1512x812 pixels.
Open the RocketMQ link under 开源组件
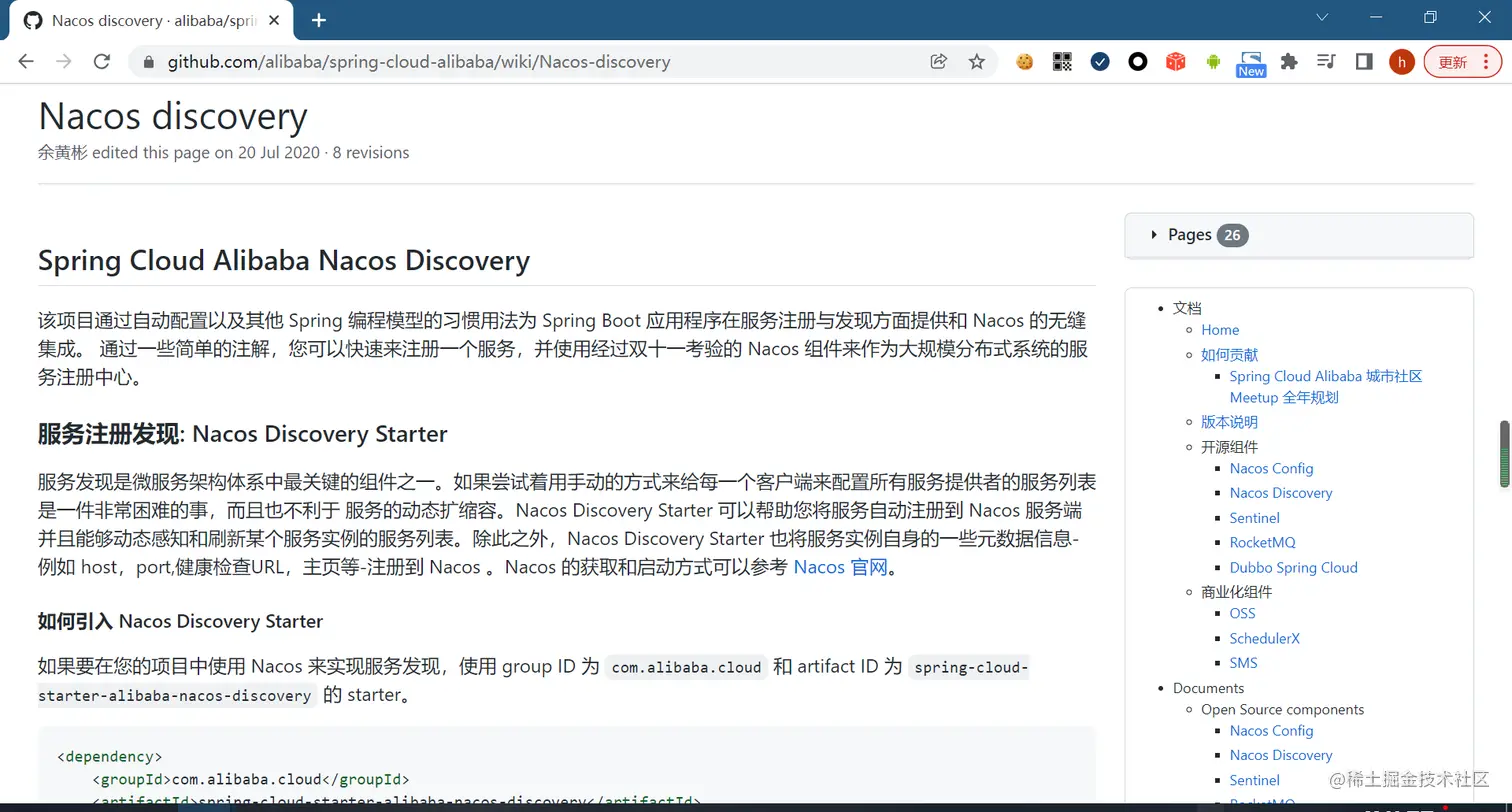click(x=1262, y=543)
